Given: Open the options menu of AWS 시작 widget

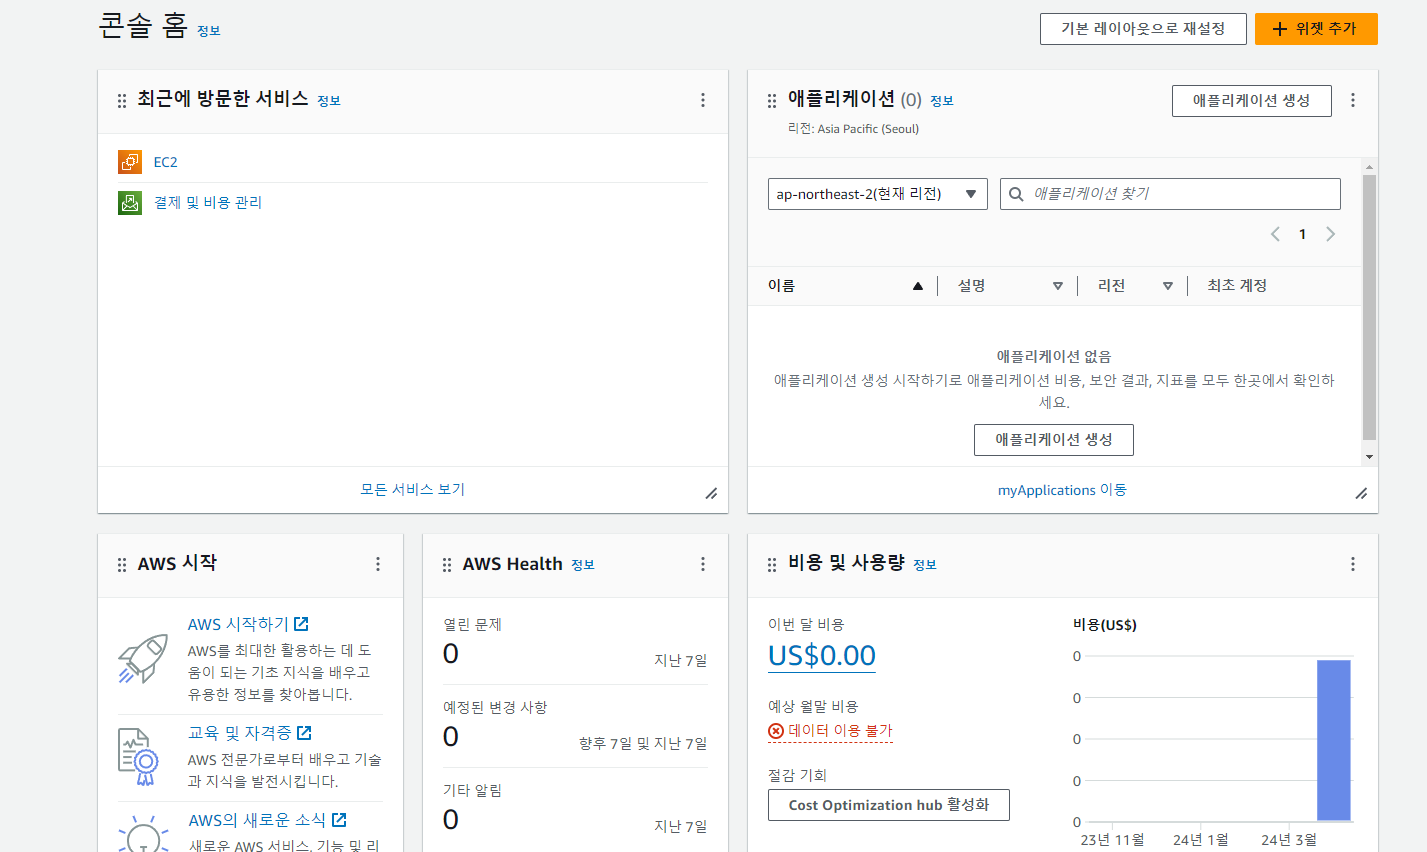Looking at the screenshot, I should pyautogui.click(x=378, y=564).
